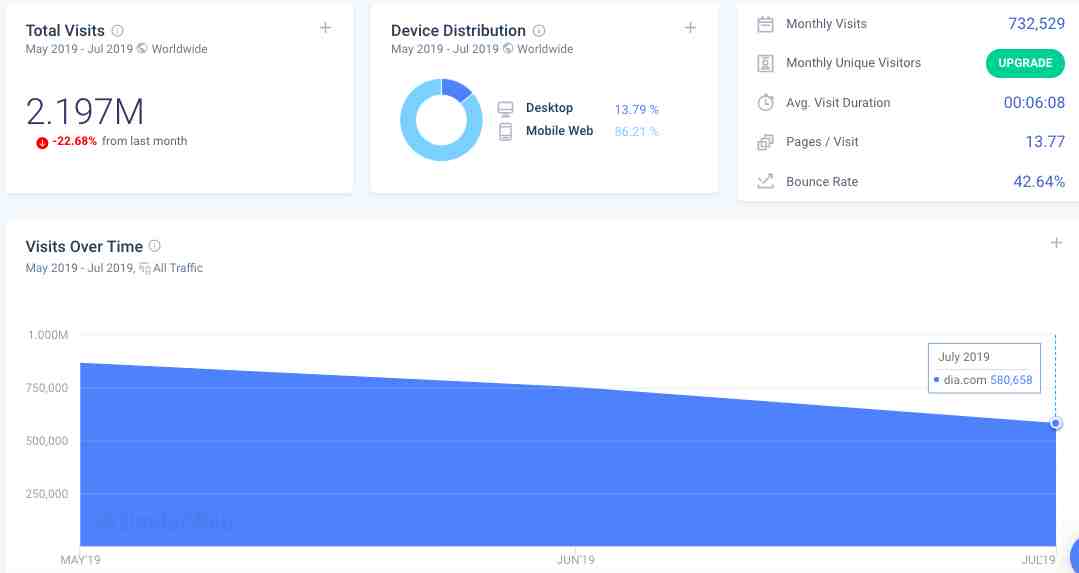Click the Mobile Web phone icon
This screenshot has width=1079, height=573.
click(x=505, y=131)
